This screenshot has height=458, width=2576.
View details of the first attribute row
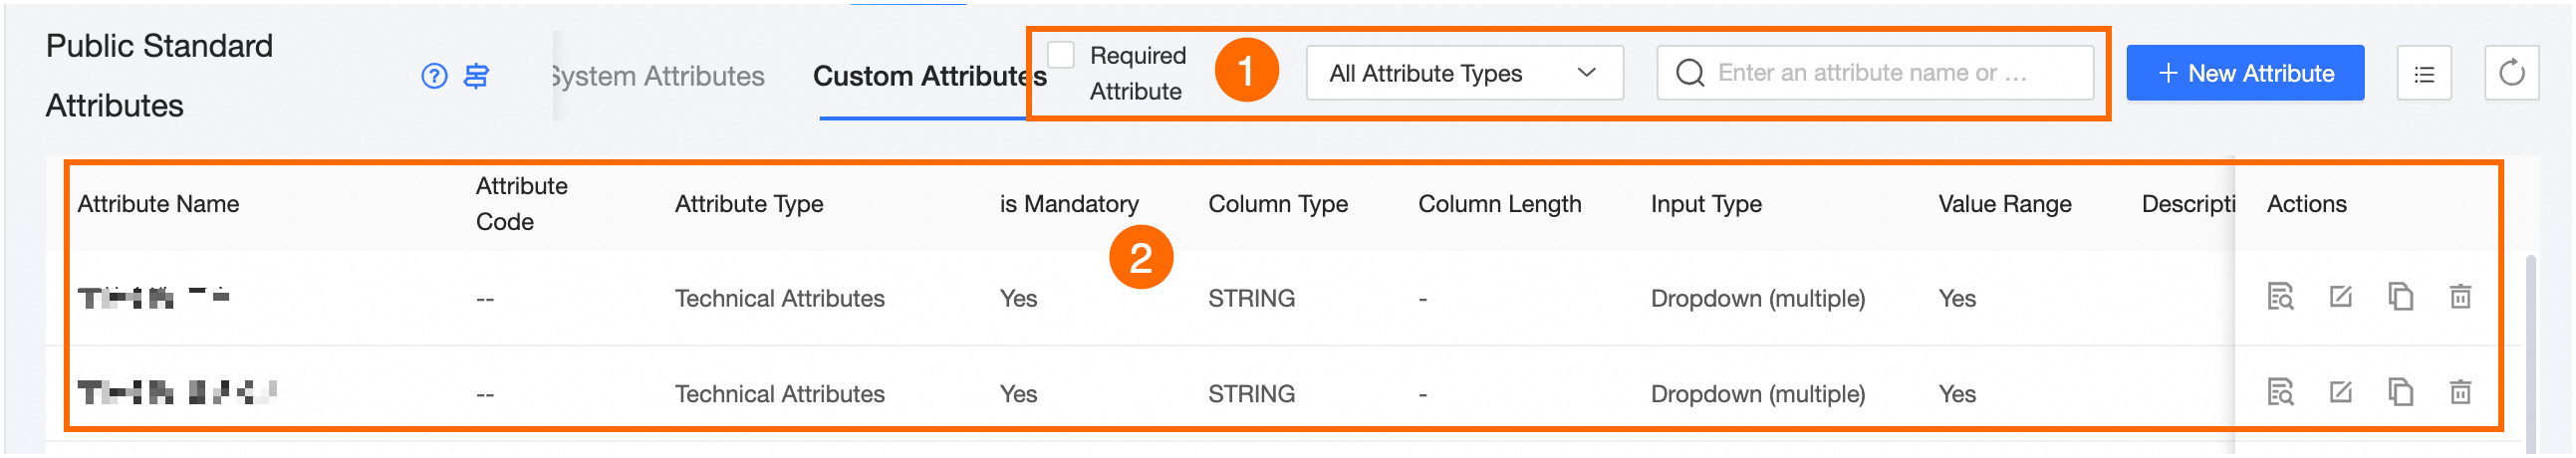click(x=2280, y=297)
